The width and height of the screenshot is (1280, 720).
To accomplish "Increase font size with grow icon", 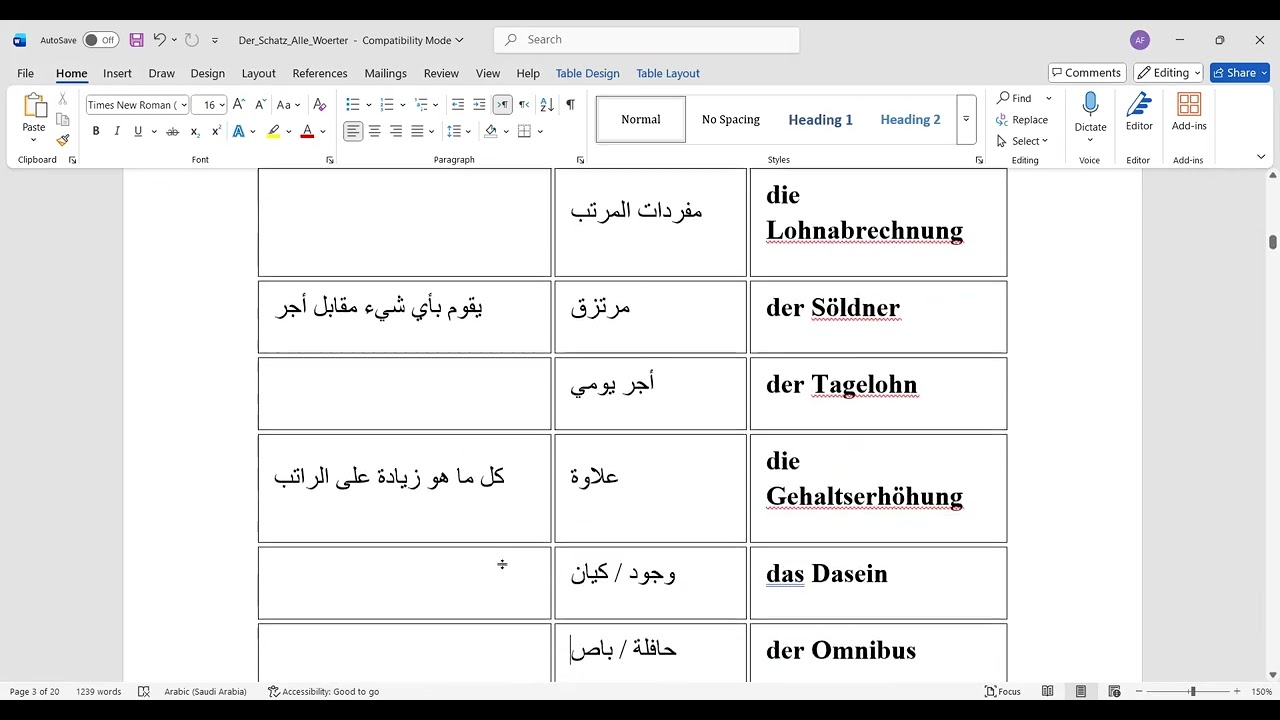I will (239, 105).
